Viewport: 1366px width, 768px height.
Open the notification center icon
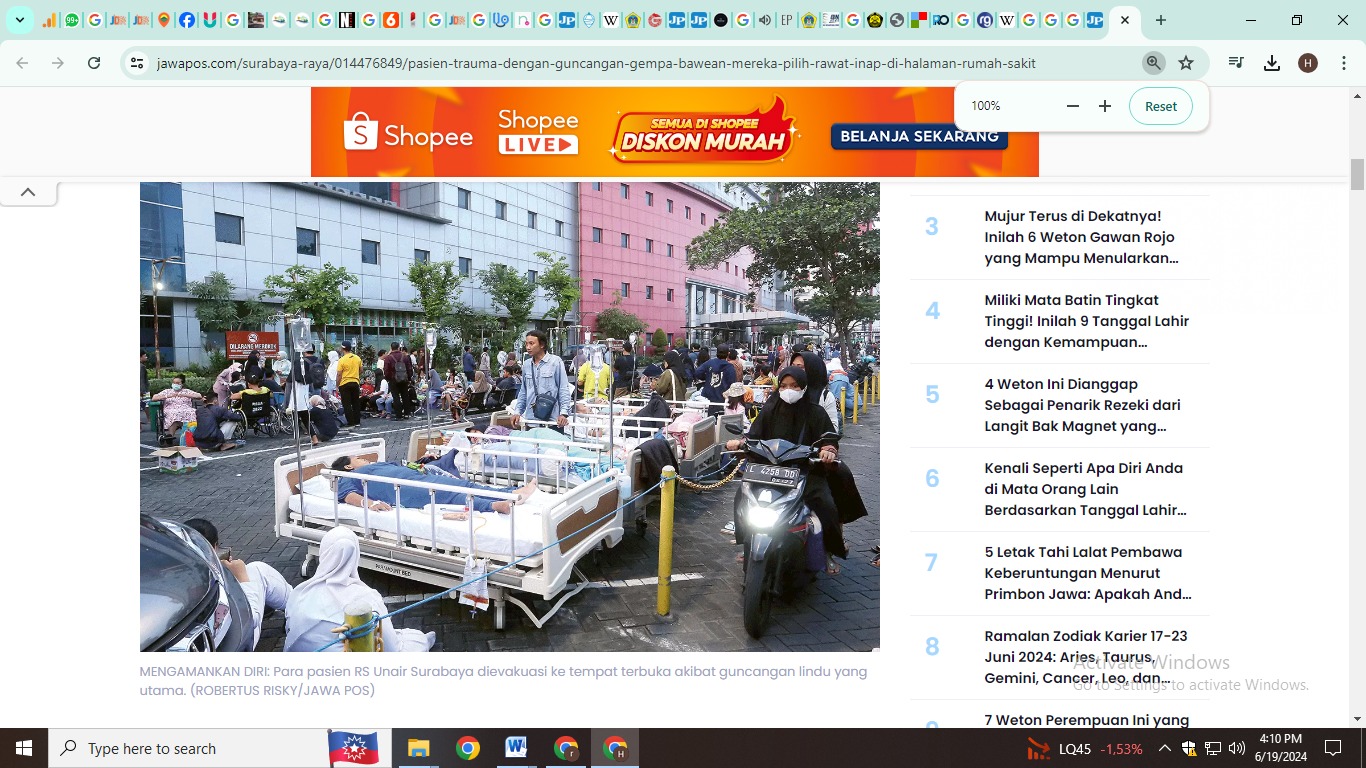1333,748
